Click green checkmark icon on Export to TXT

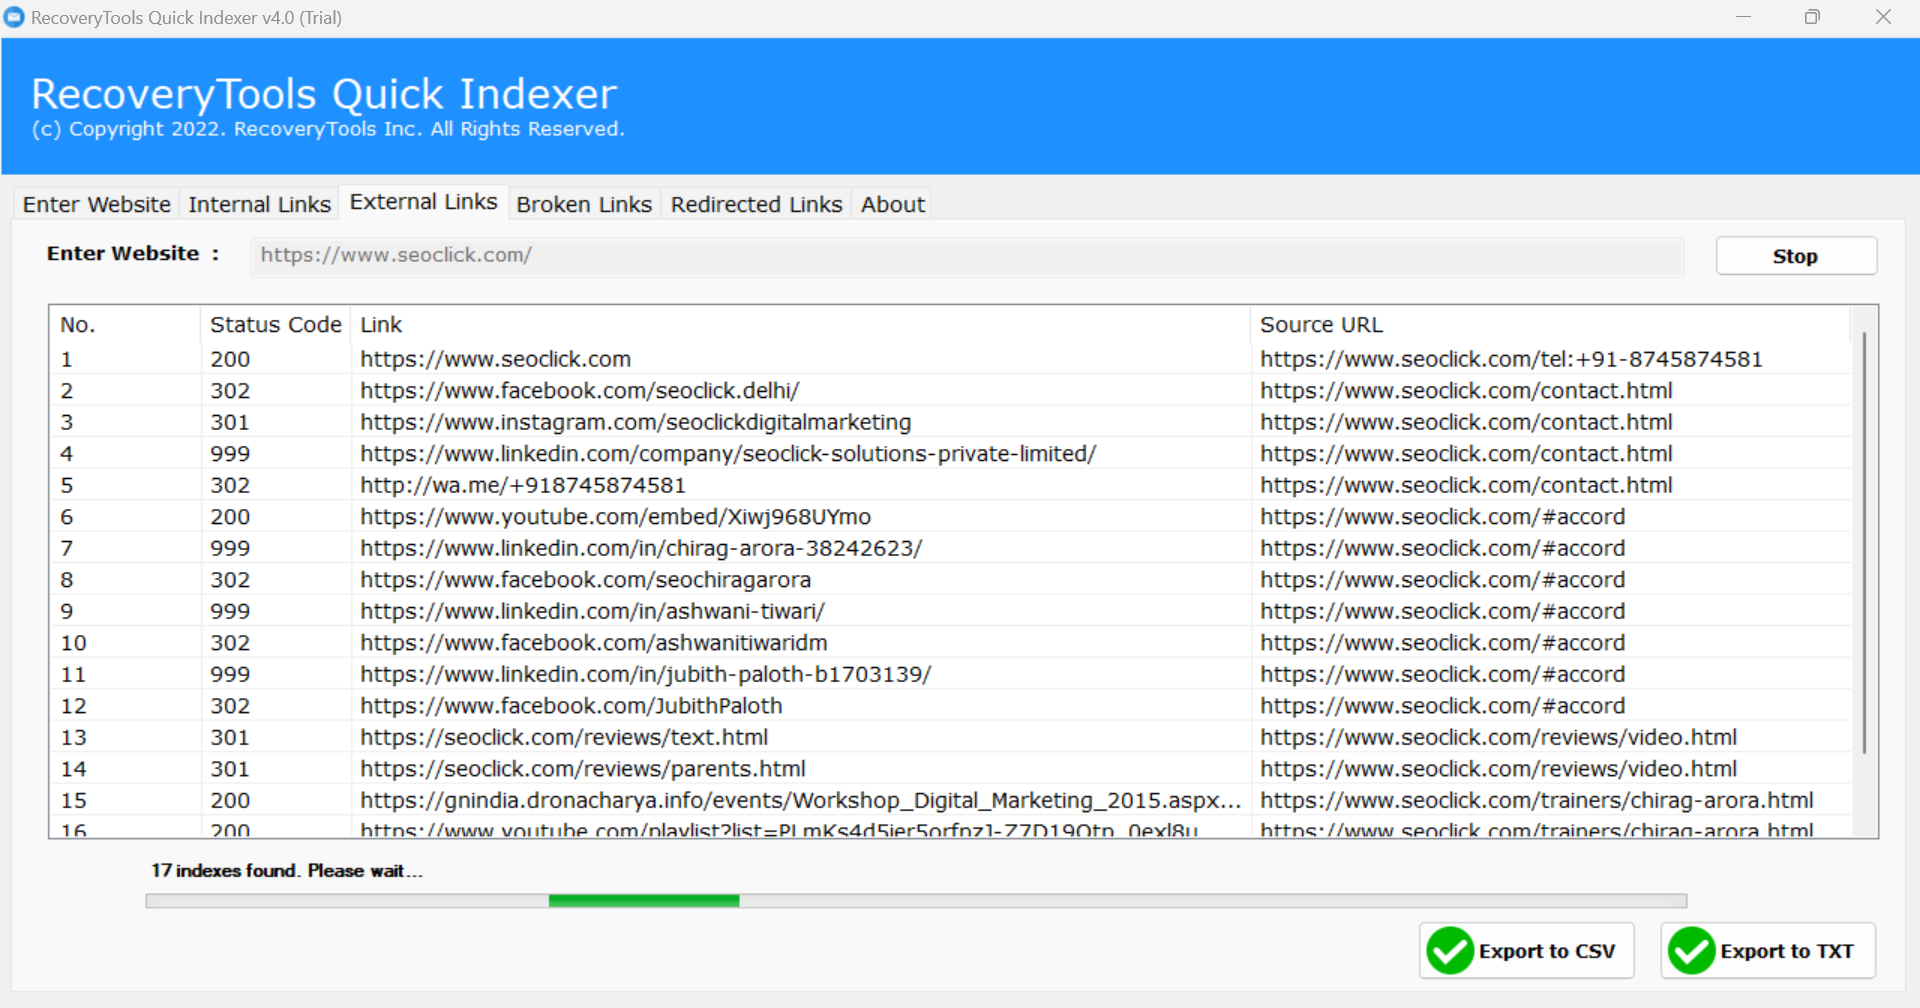pos(1692,950)
